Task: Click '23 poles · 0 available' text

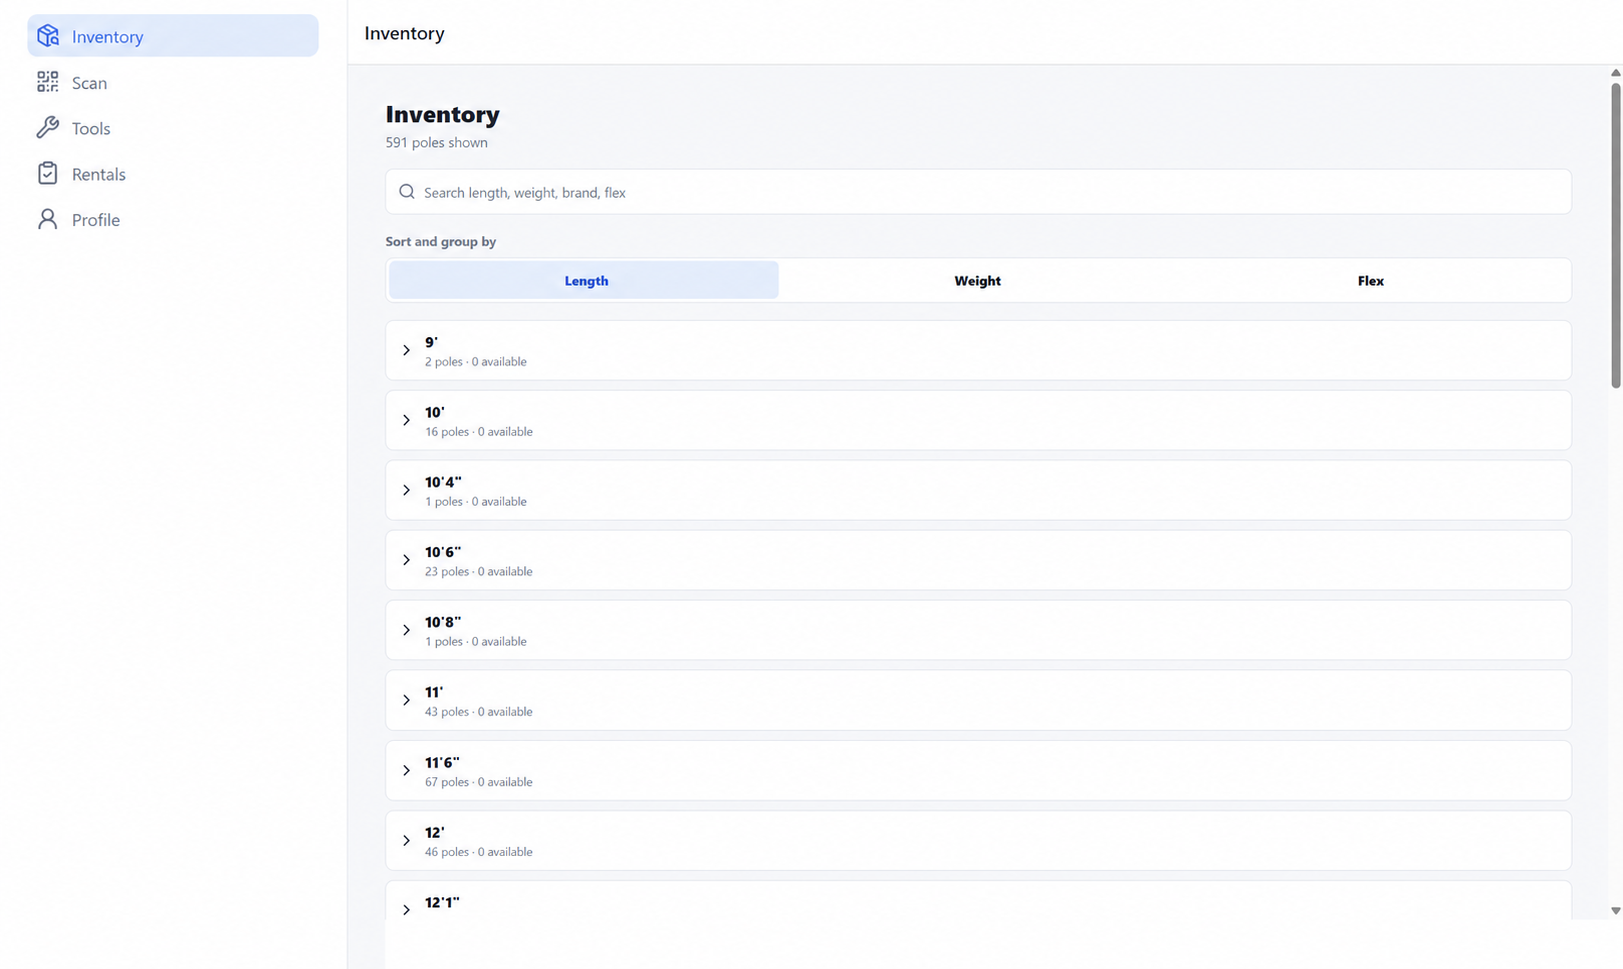Action: pos(479,572)
